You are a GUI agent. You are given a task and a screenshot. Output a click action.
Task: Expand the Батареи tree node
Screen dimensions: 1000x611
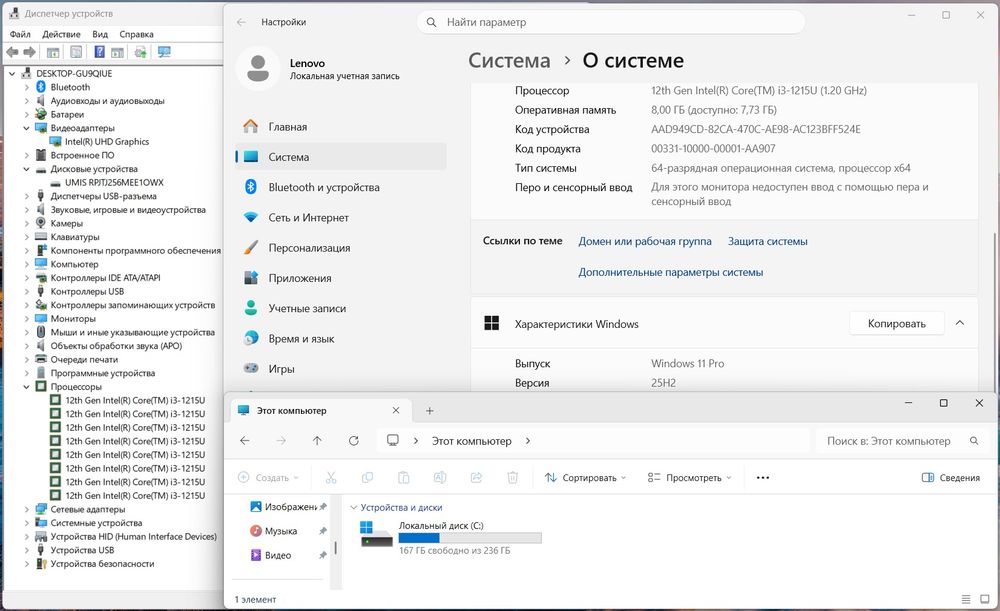pyautogui.click(x=26, y=114)
